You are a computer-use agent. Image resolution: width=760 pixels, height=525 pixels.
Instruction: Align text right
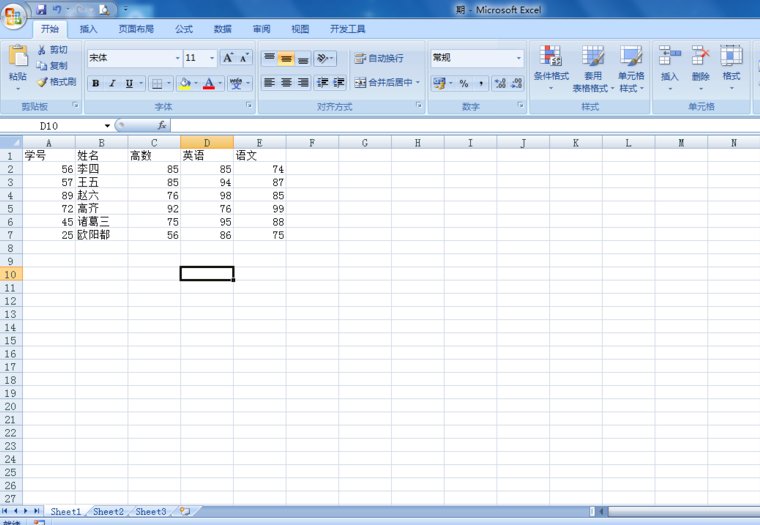click(302, 82)
